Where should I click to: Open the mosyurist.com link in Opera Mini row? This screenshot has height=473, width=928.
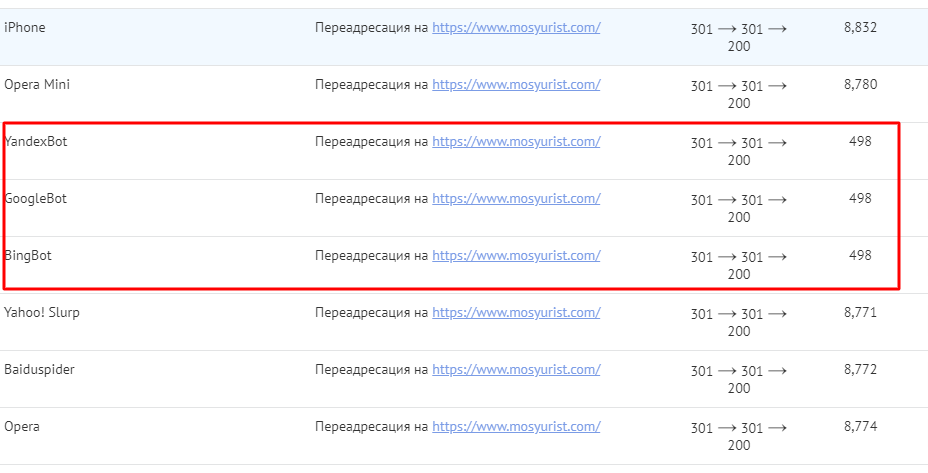click(516, 85)
